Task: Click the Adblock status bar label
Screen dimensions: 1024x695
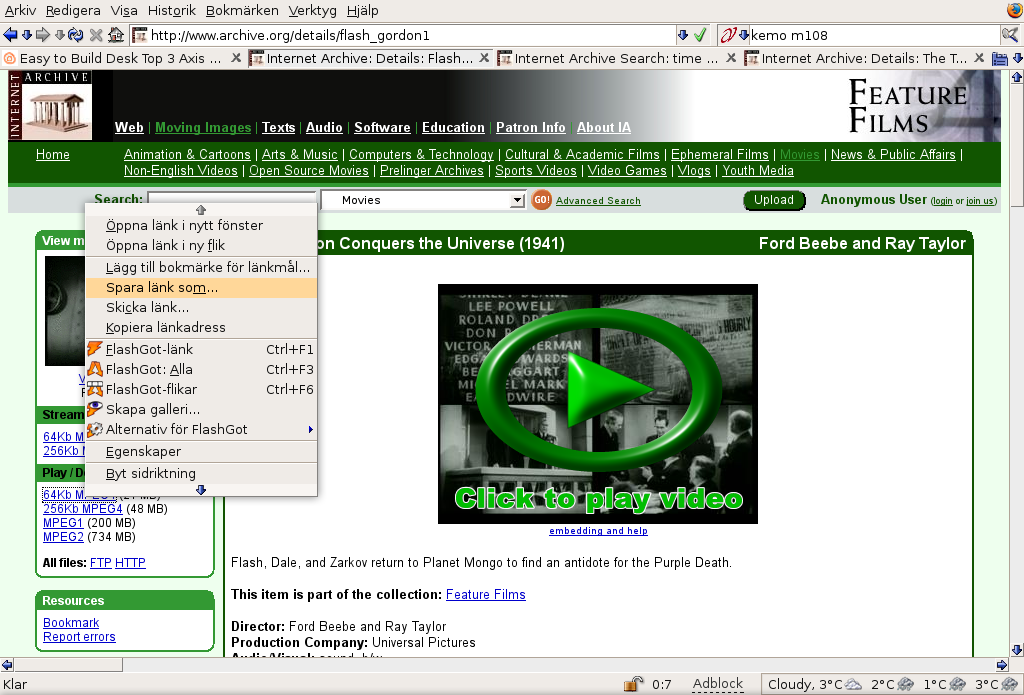Action: (x=718, y=684)
